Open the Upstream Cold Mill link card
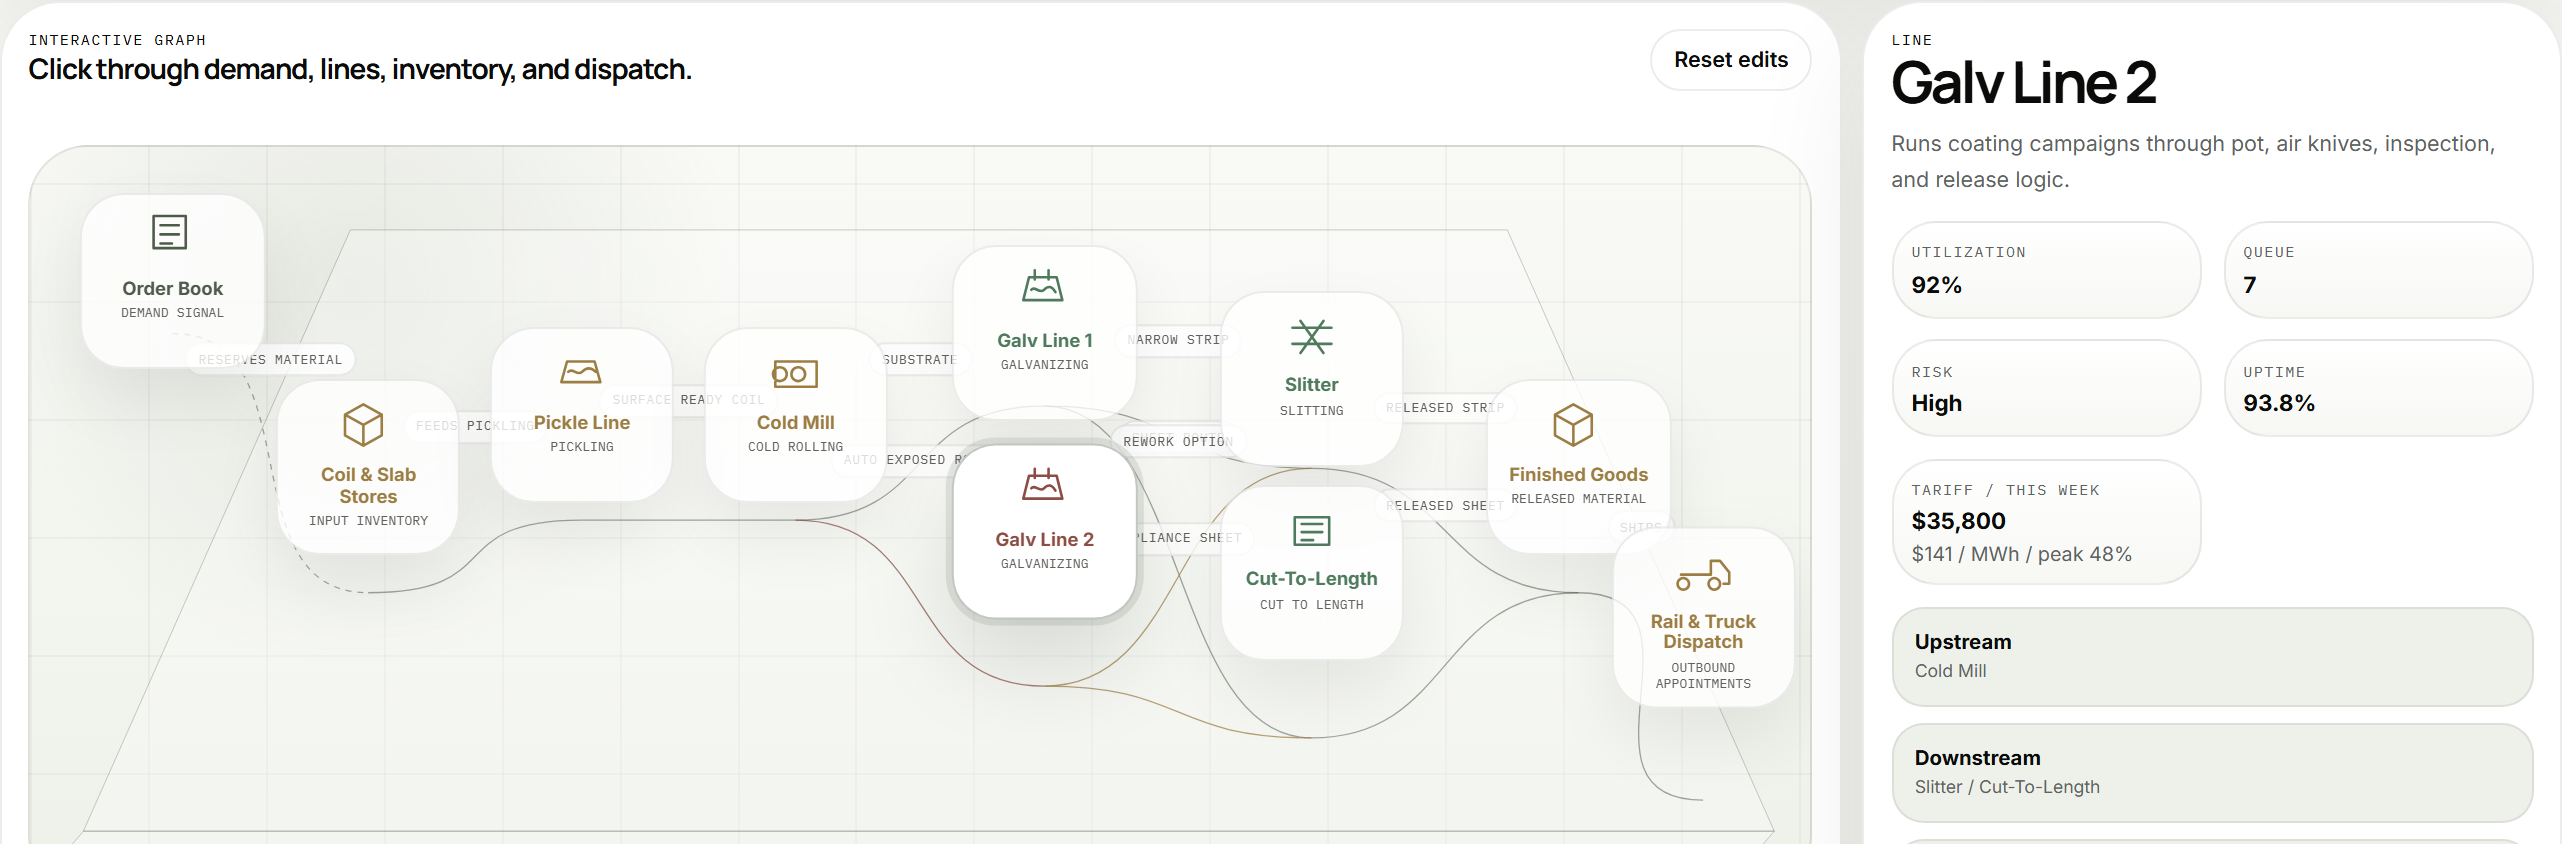 click(2212, 656)
